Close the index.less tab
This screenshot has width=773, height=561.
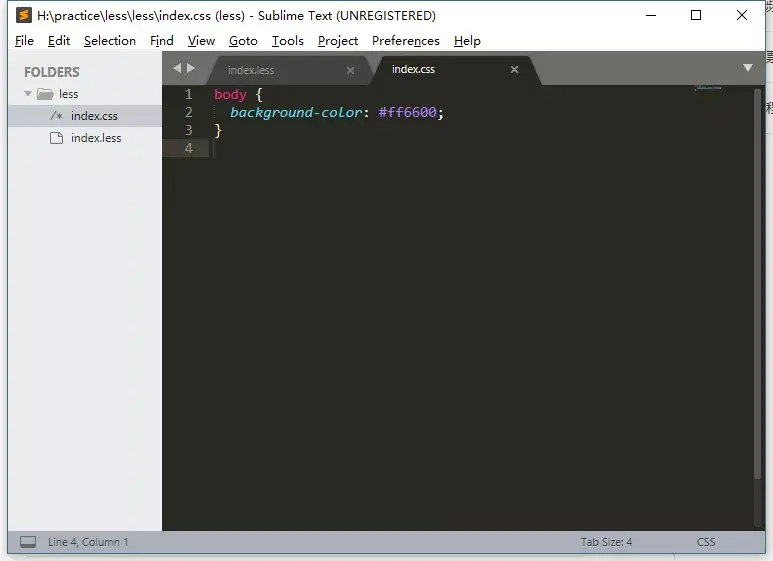[351, 70]
